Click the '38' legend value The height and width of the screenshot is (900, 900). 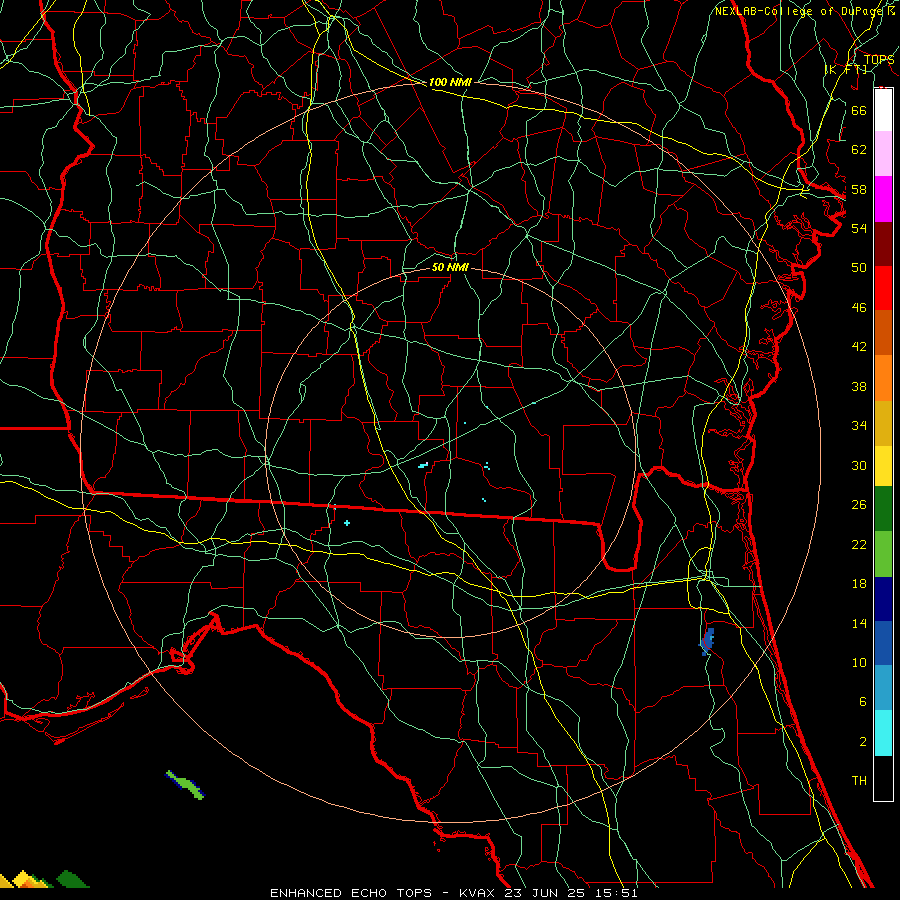coord(859,387)
